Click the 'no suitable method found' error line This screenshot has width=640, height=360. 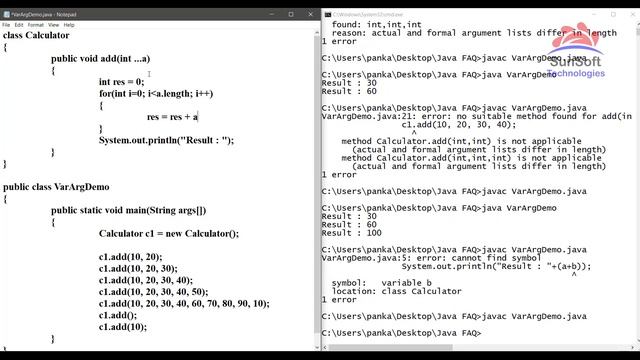pyautogui.click(x=477, y=116)
